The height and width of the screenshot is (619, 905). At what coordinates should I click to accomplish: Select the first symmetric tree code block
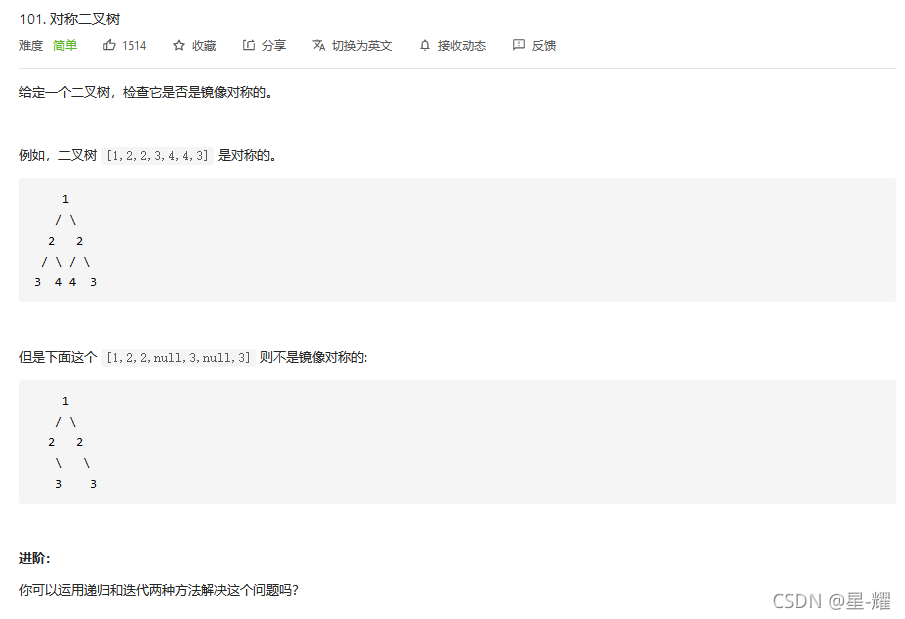tap(452, 239)
